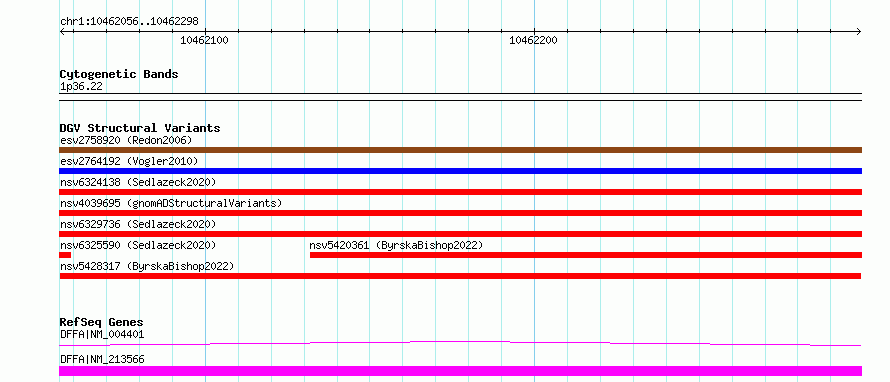Open nsv4039695 (gnomADStructuralVariants) label
Image resolution: width=890 pixels, height=382 pixels.
[171, 203]
